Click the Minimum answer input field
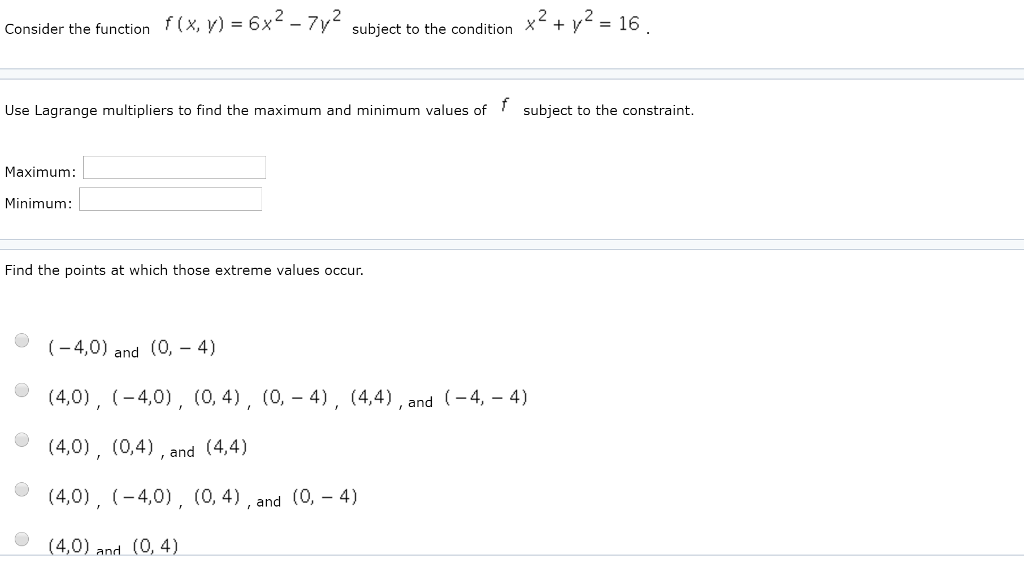This screenshot has height=563, width=1024. (170, 199)
